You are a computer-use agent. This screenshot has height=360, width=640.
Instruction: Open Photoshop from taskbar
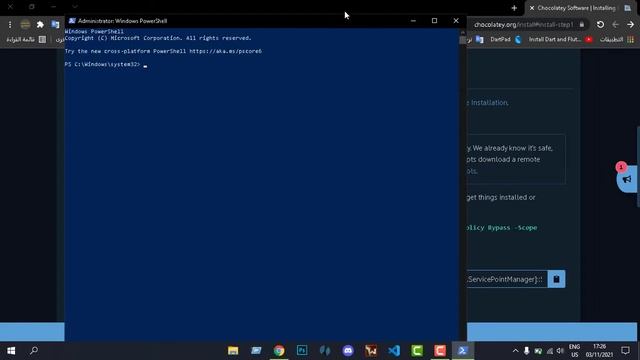click(302, 351)
